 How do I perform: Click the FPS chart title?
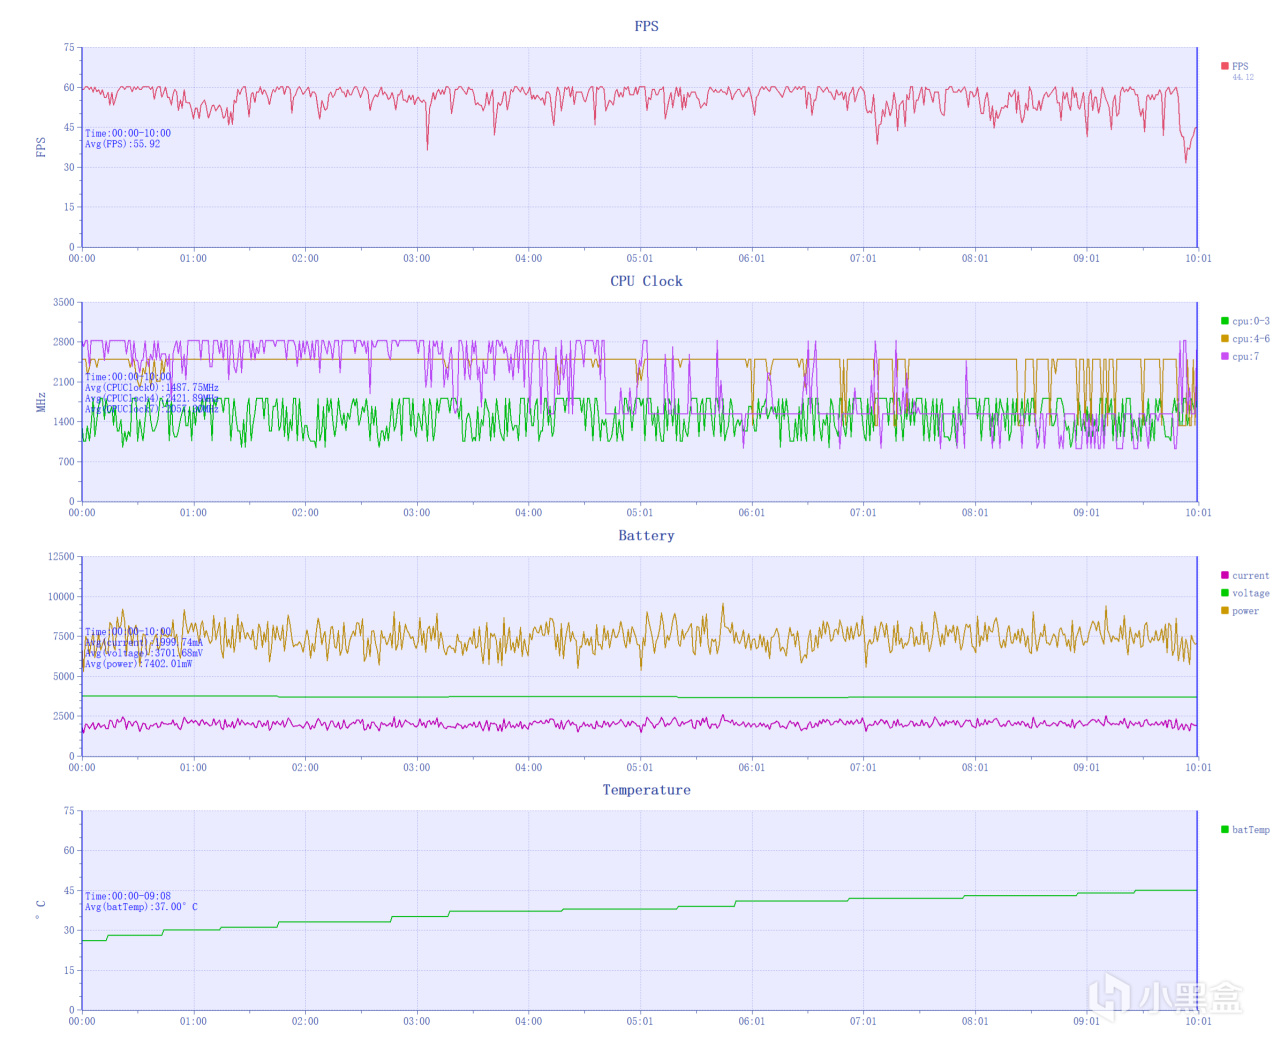(x=646, y=26)
